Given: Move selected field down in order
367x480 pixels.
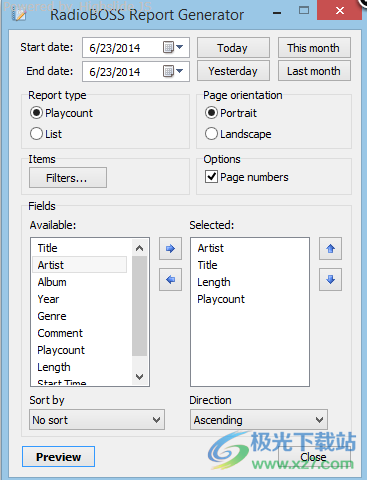Looking at the screenshot, I should pyautogui.click(x=330, y=279).
